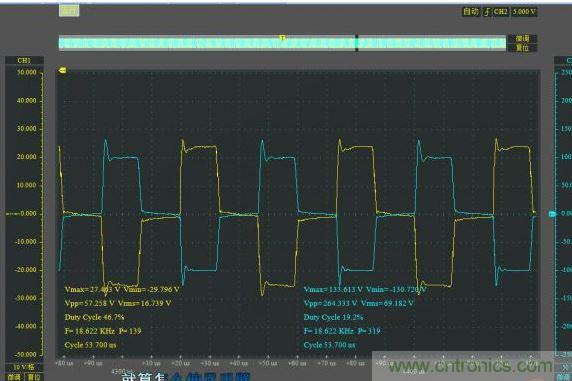Screen dimensions: 572x381
Task: Click 复位 reset button beside overview bar
Action: point(522,47)
